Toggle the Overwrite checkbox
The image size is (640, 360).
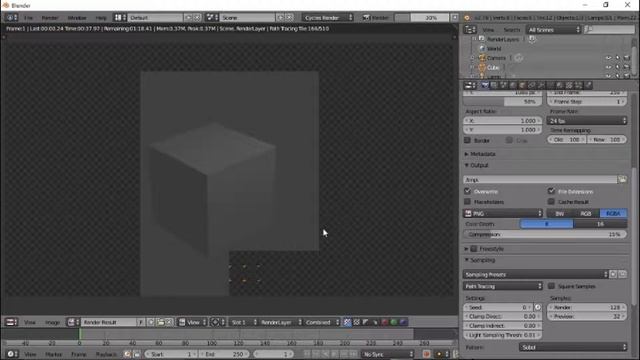(x=468, y=191)
